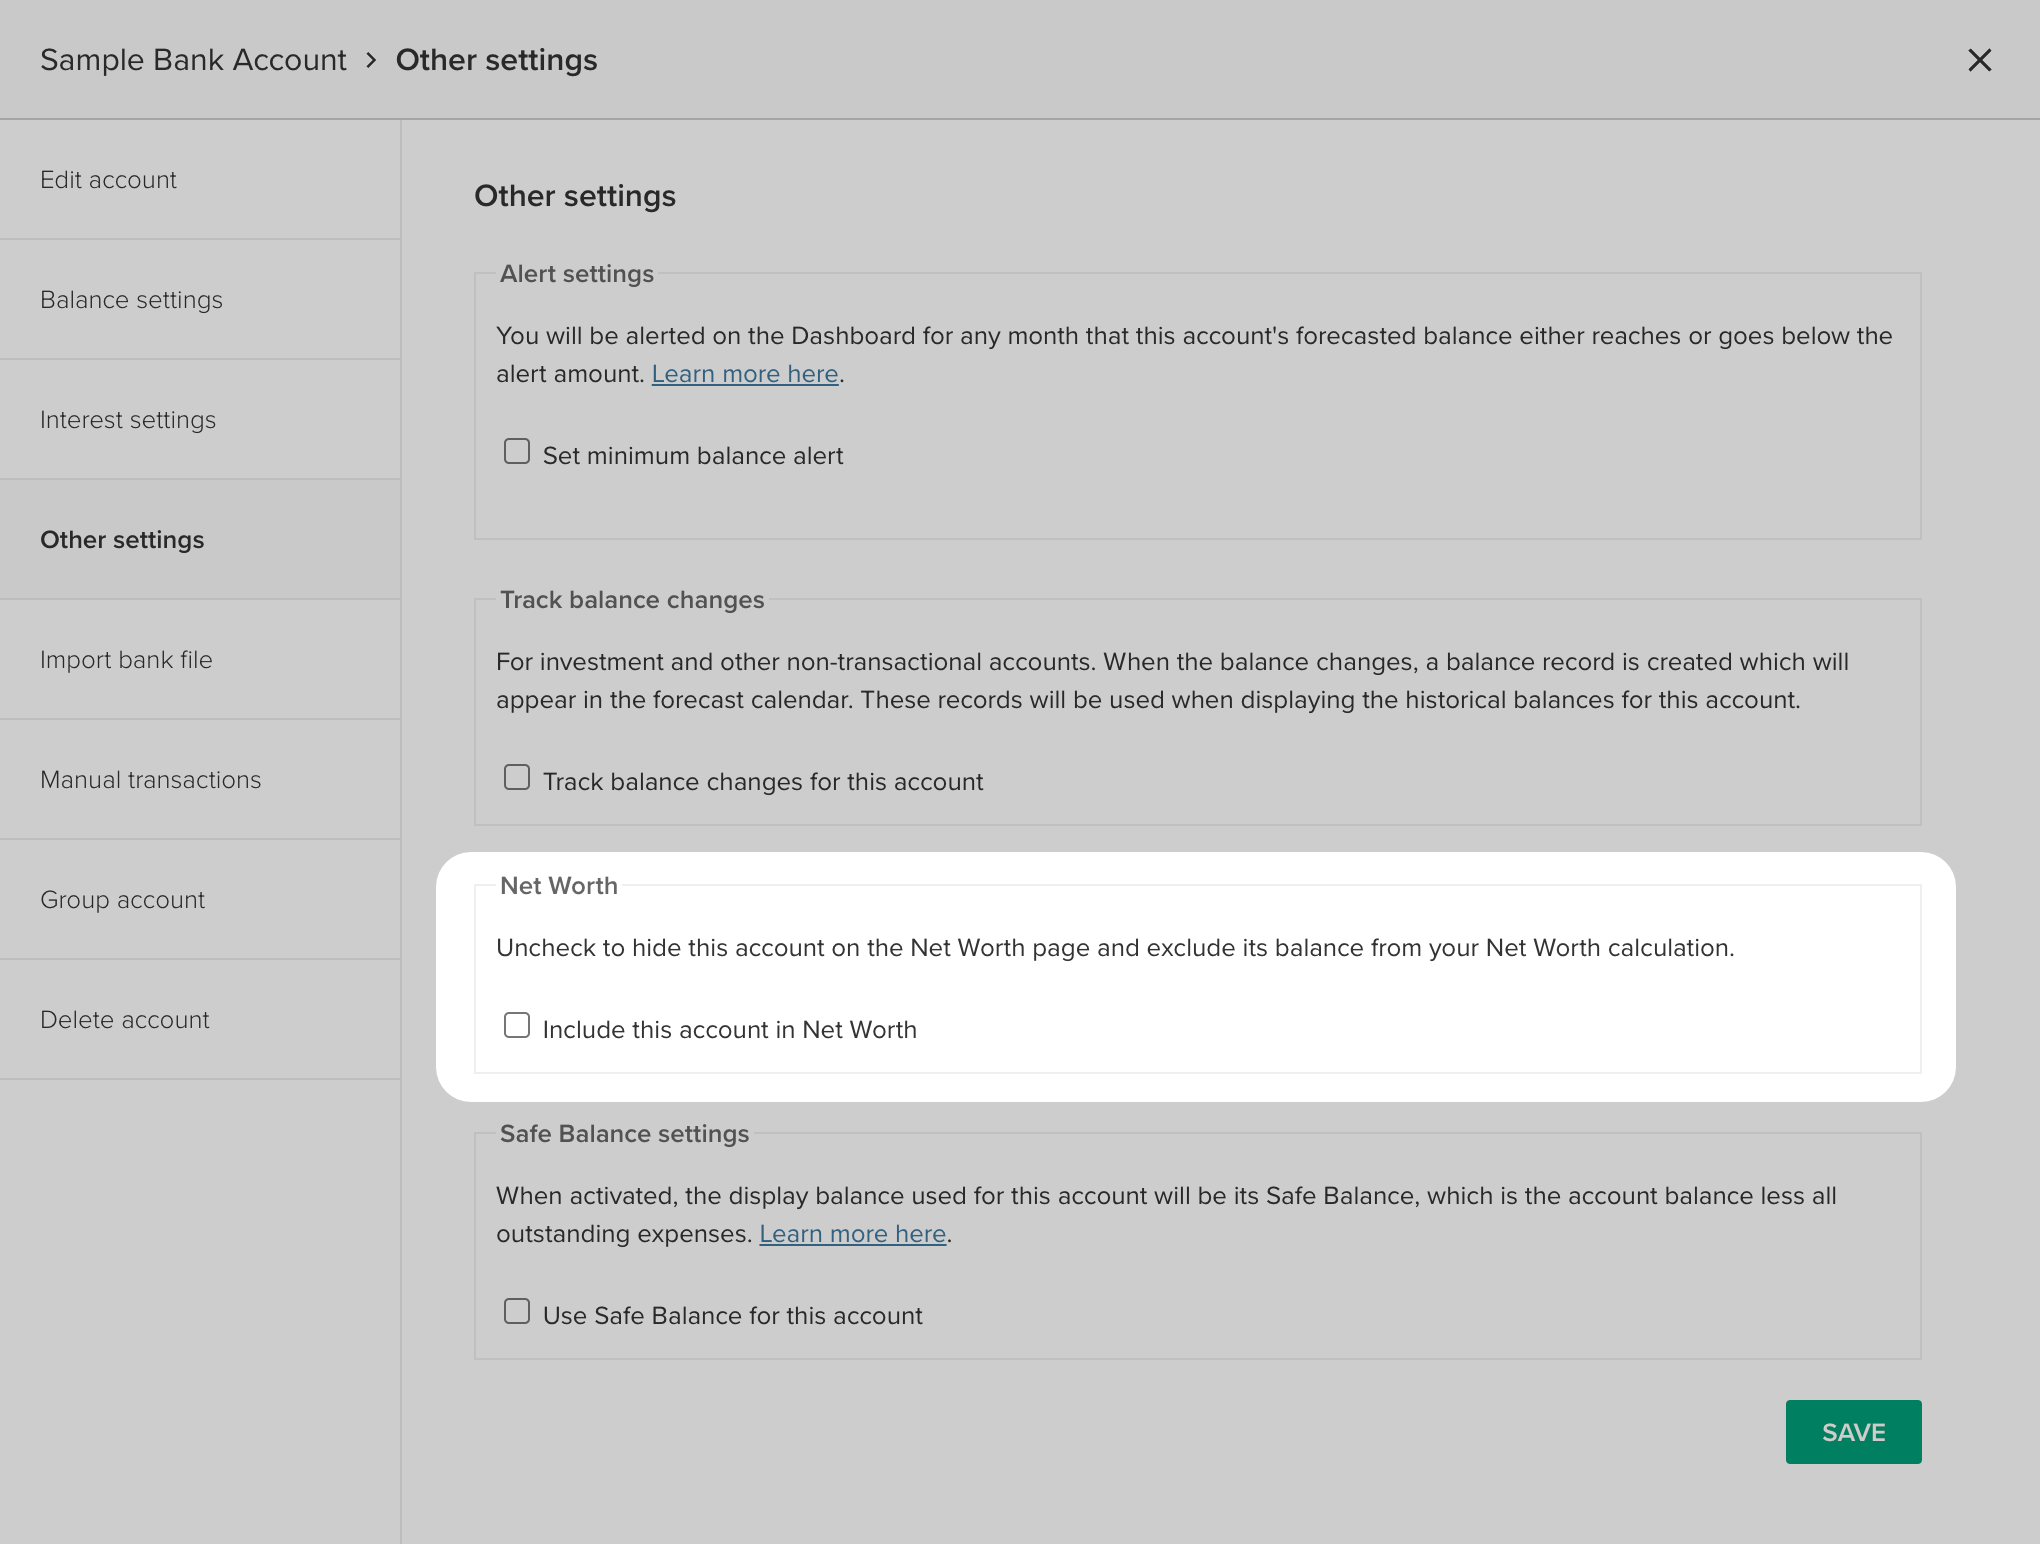This screenshot has width=2040, height=1544.
Task: Go to Delete account section
Action: (x=125, y=1020)
